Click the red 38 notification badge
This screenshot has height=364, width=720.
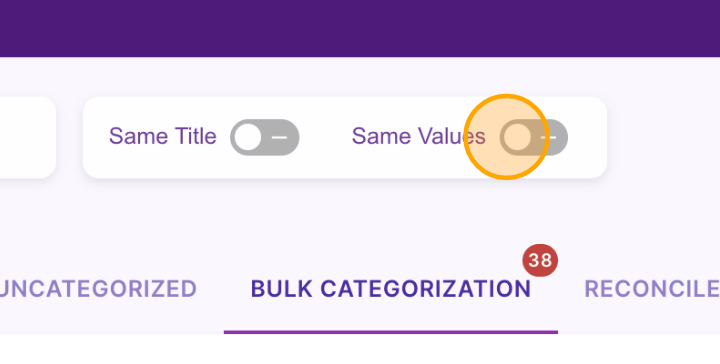point(540,260)
